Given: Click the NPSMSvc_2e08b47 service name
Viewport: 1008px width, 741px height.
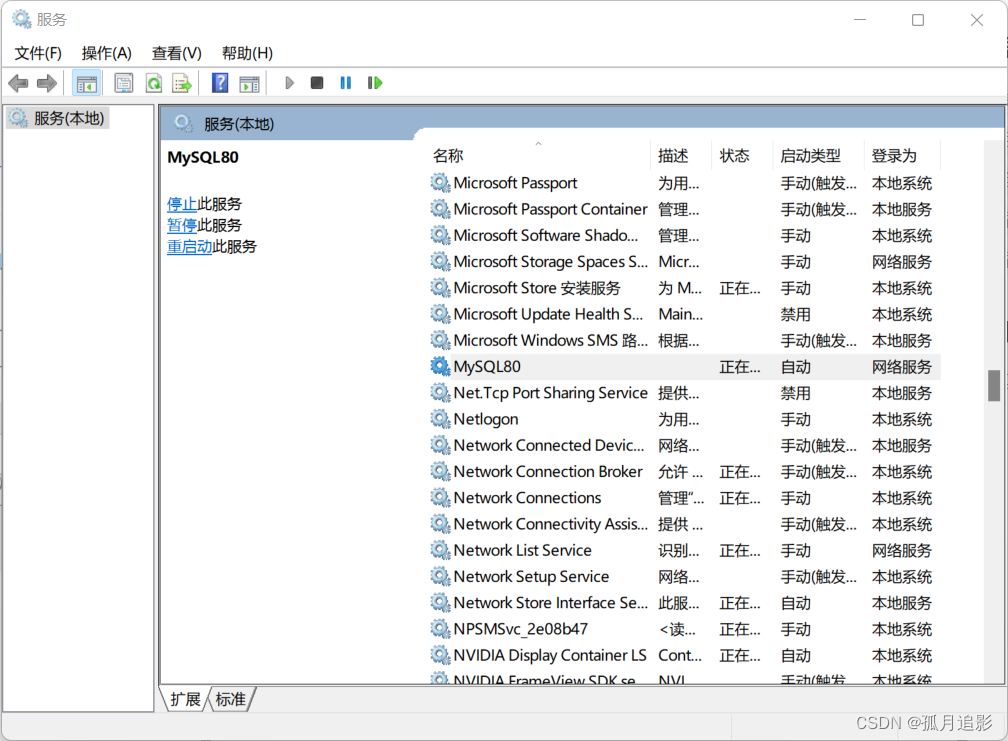Looking at the screenshot, I should point(521,629).
